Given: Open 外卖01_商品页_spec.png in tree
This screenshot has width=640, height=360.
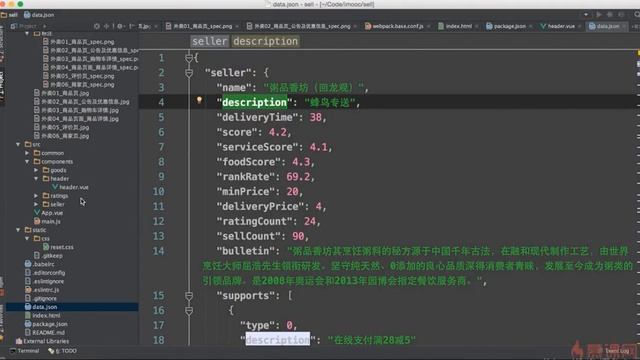Looking at the screenshot, I should [79, 42].
